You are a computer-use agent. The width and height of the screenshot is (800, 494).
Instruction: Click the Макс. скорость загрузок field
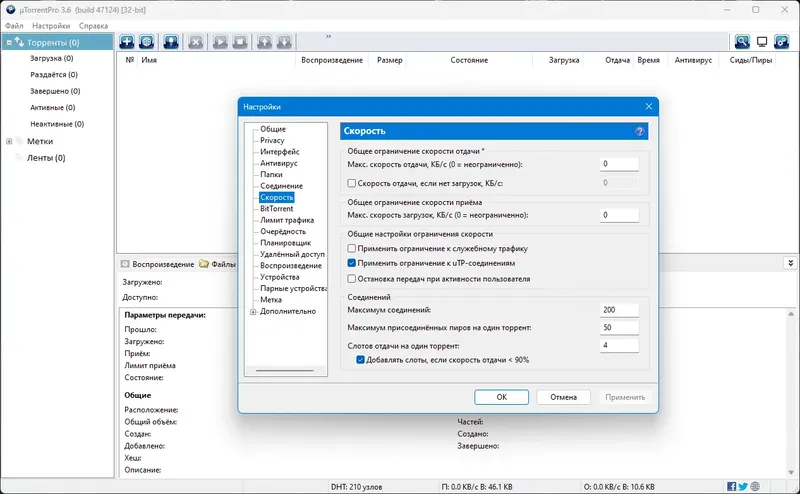point(619,215)
